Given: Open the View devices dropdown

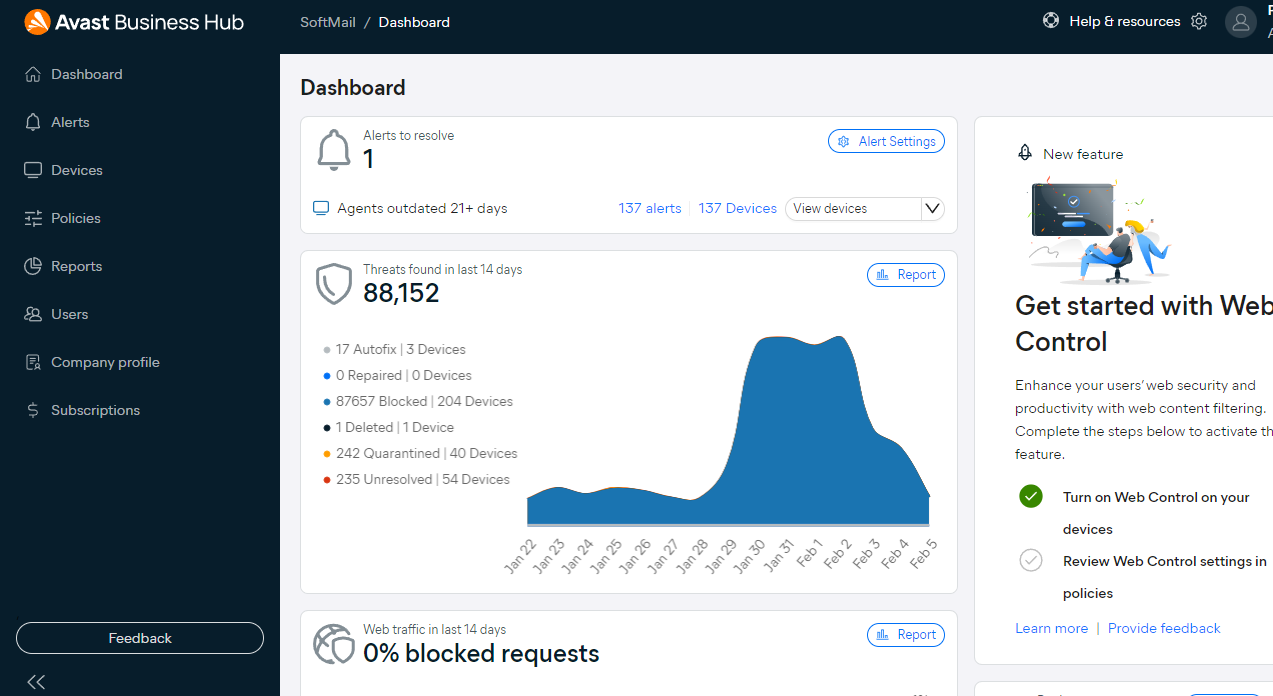Looking at the screenshot, I should point(865,208).
